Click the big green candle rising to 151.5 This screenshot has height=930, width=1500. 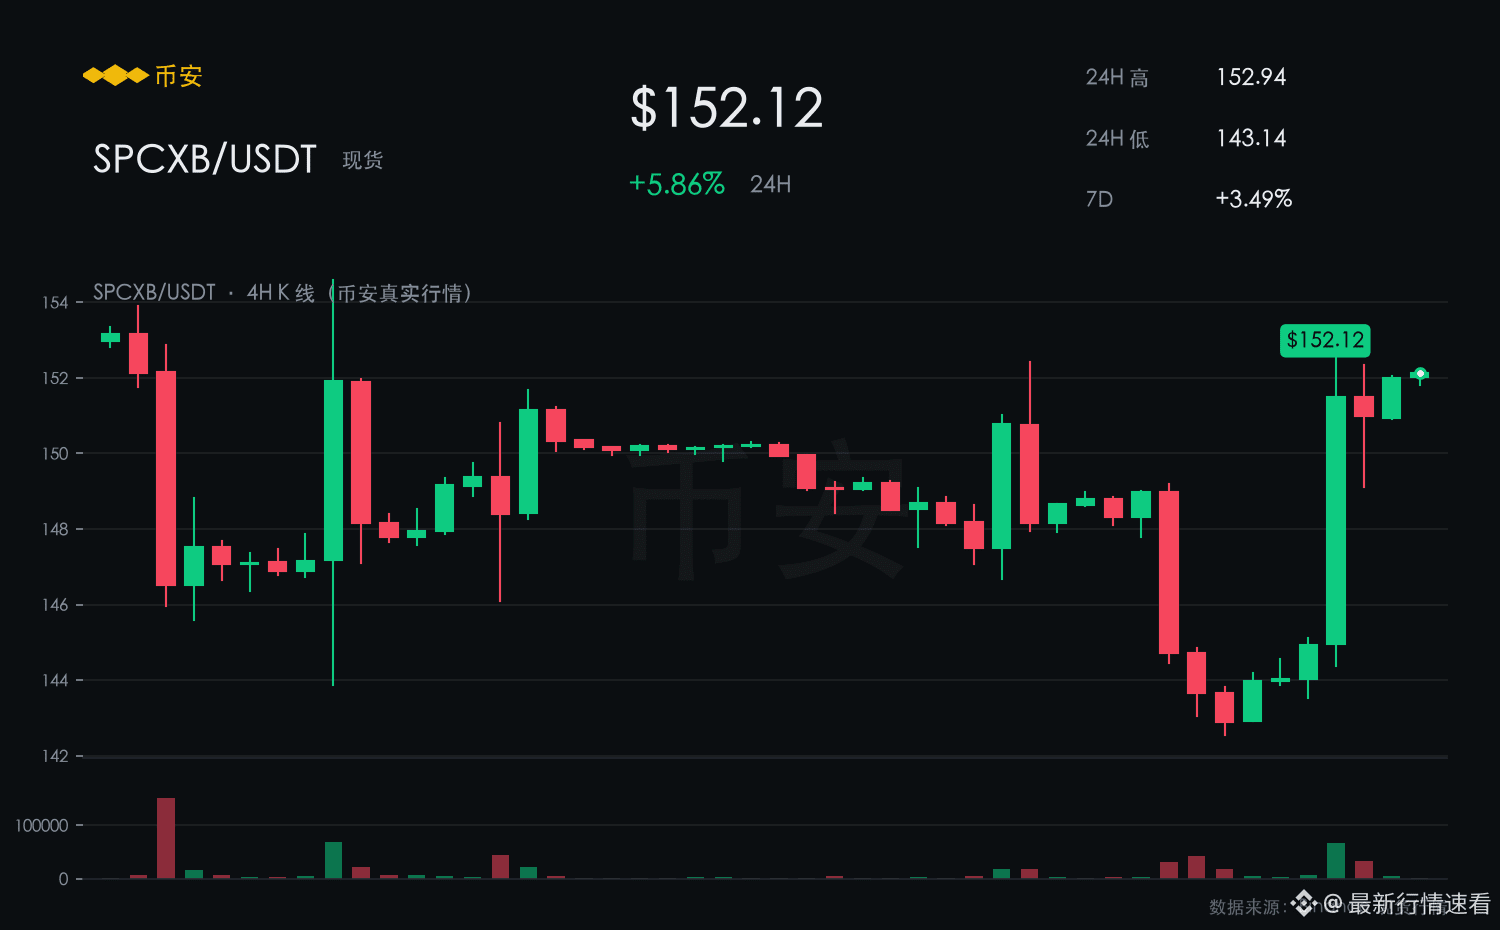[1336, 520]
